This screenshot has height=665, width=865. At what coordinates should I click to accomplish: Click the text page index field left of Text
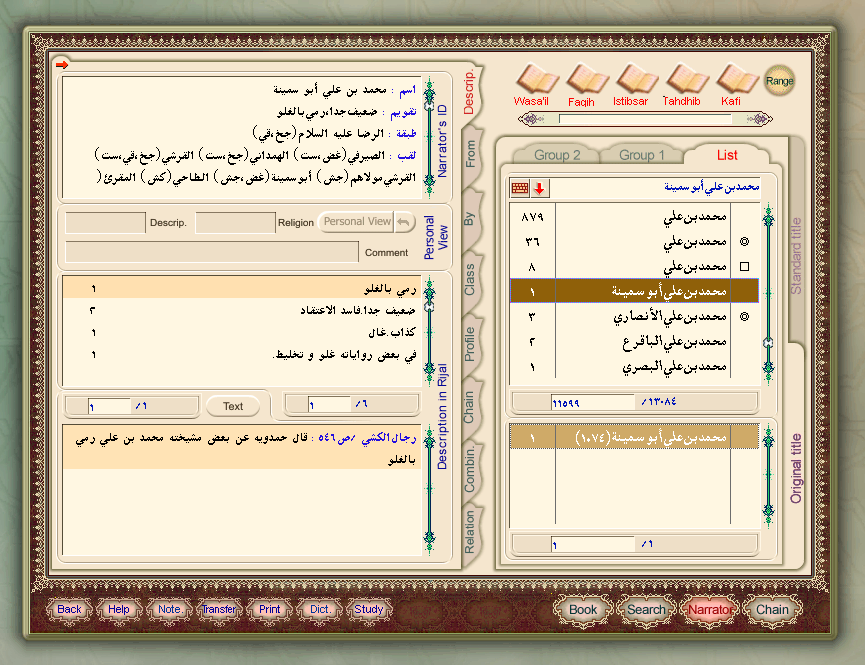(x=109, y=406)
